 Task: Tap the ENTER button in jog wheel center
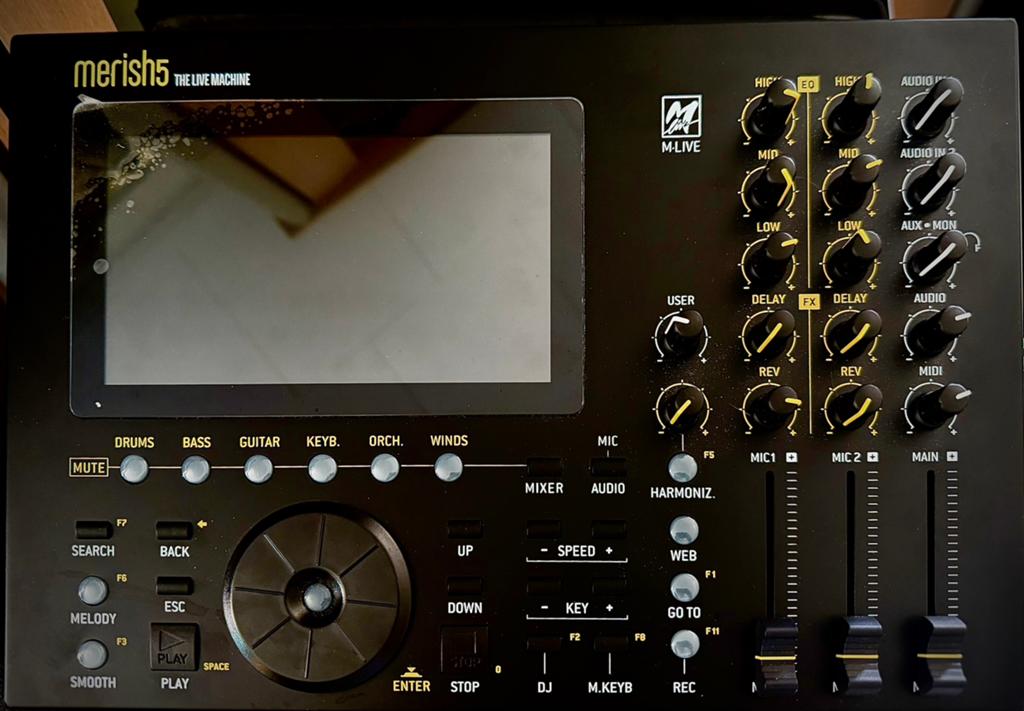tap(318, 597)
